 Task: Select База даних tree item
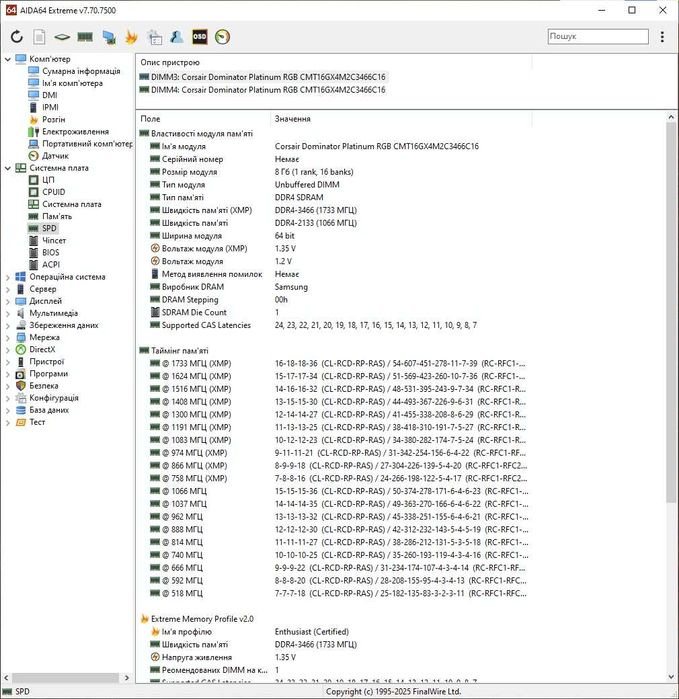[49, 410]
